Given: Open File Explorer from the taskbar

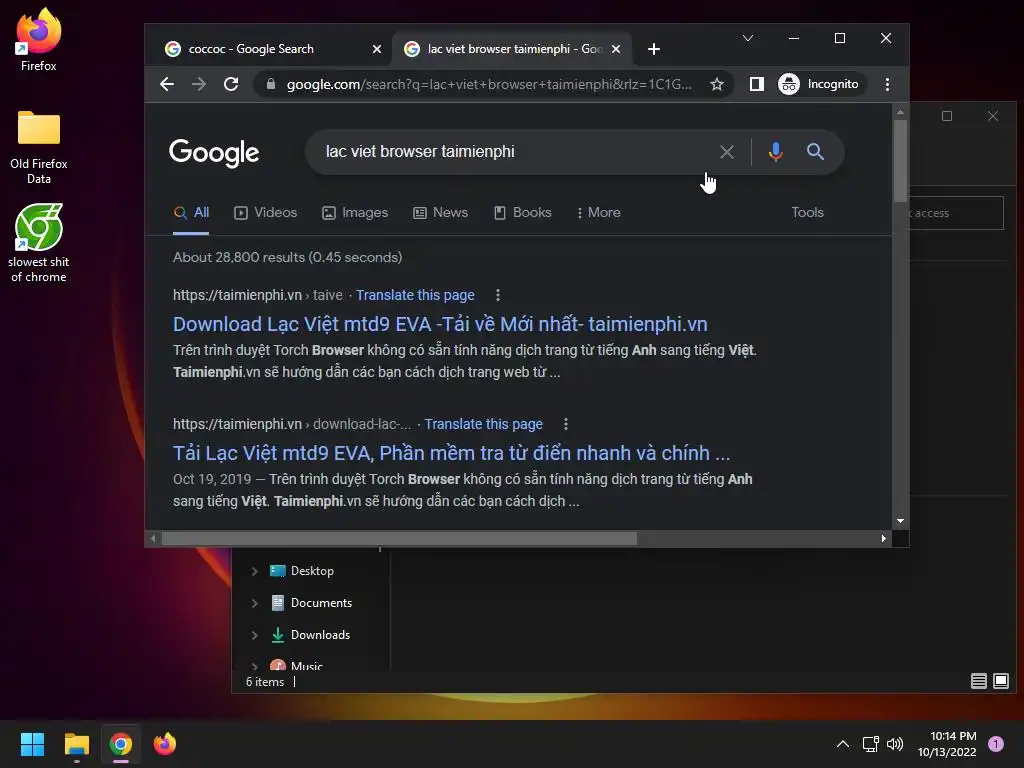Looking at the screenshot, I should 76,744.
